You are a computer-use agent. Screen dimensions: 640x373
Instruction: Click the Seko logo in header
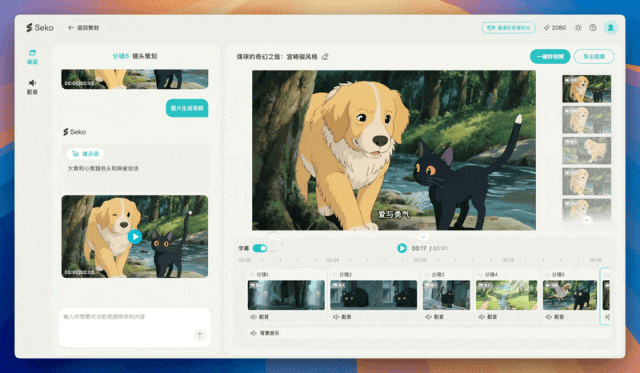tap(40, 28)
